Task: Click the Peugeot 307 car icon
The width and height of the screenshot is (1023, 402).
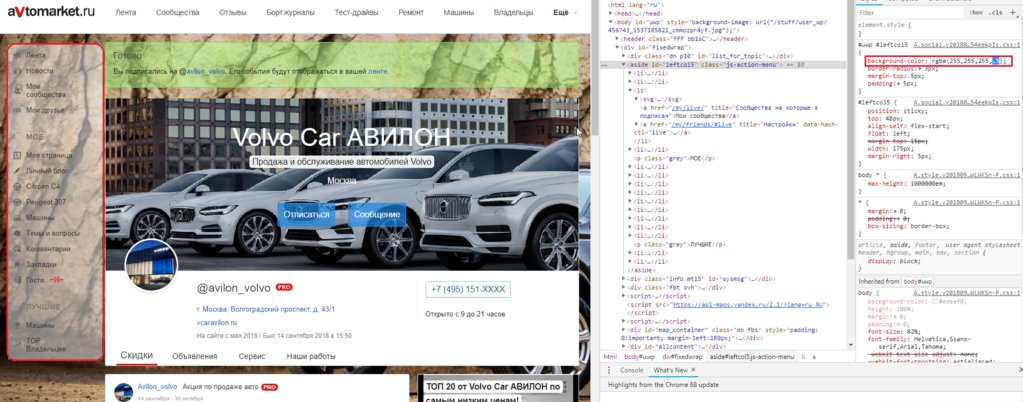Action: click(16, 202)
